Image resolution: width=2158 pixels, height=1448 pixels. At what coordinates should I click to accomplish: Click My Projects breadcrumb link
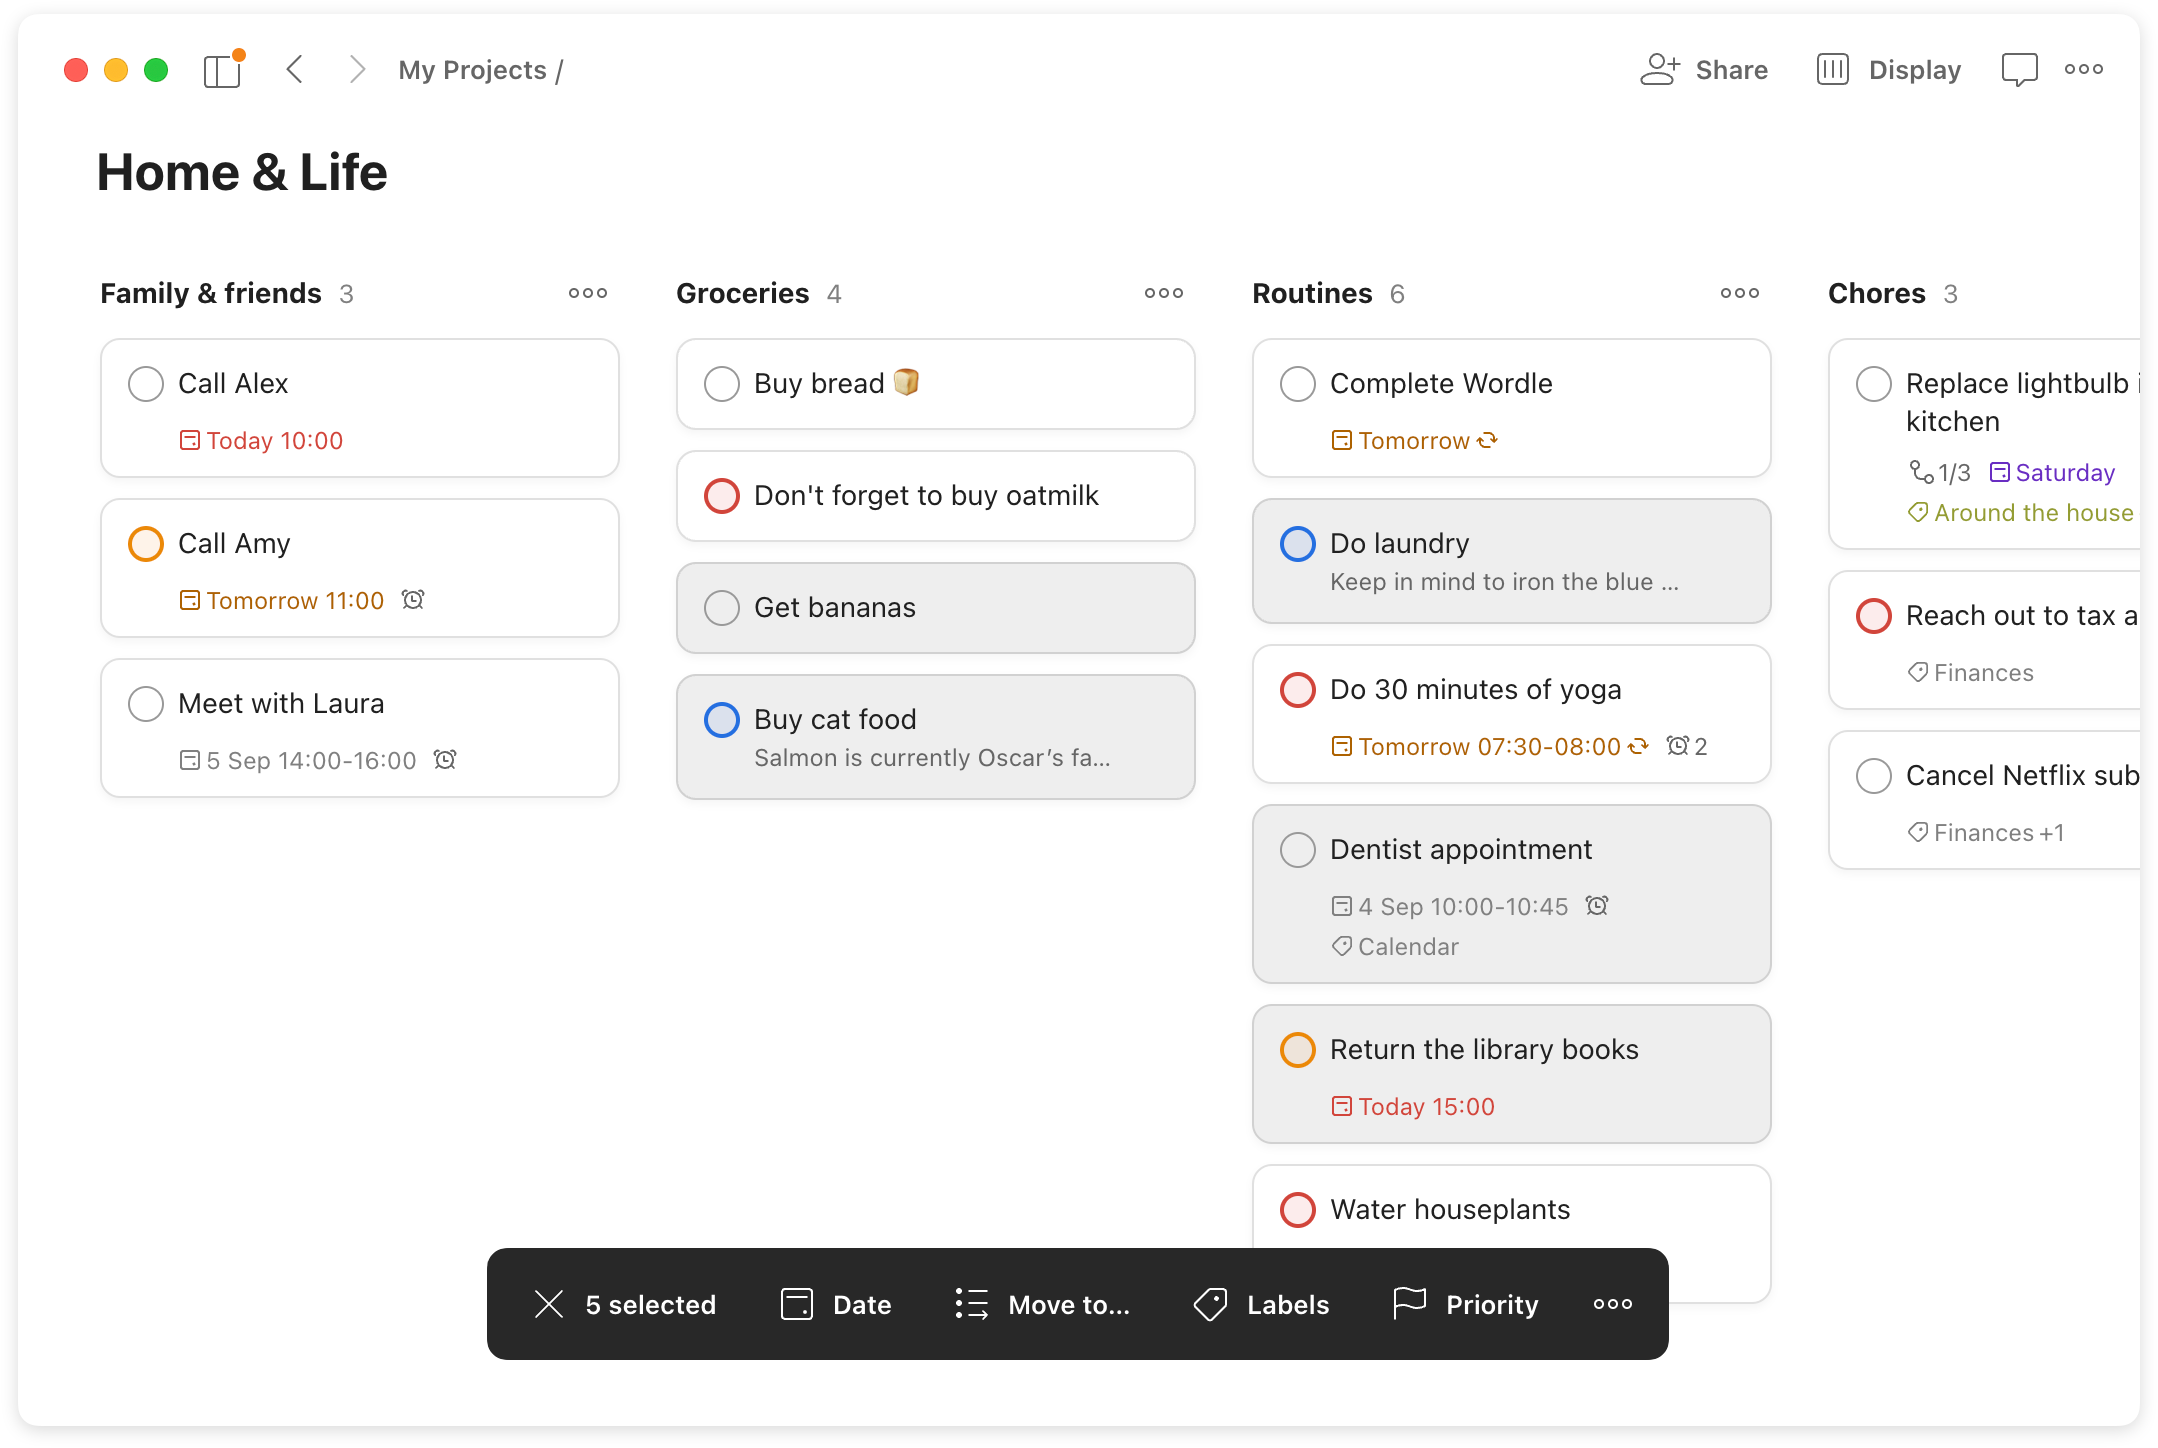(472, 70)
